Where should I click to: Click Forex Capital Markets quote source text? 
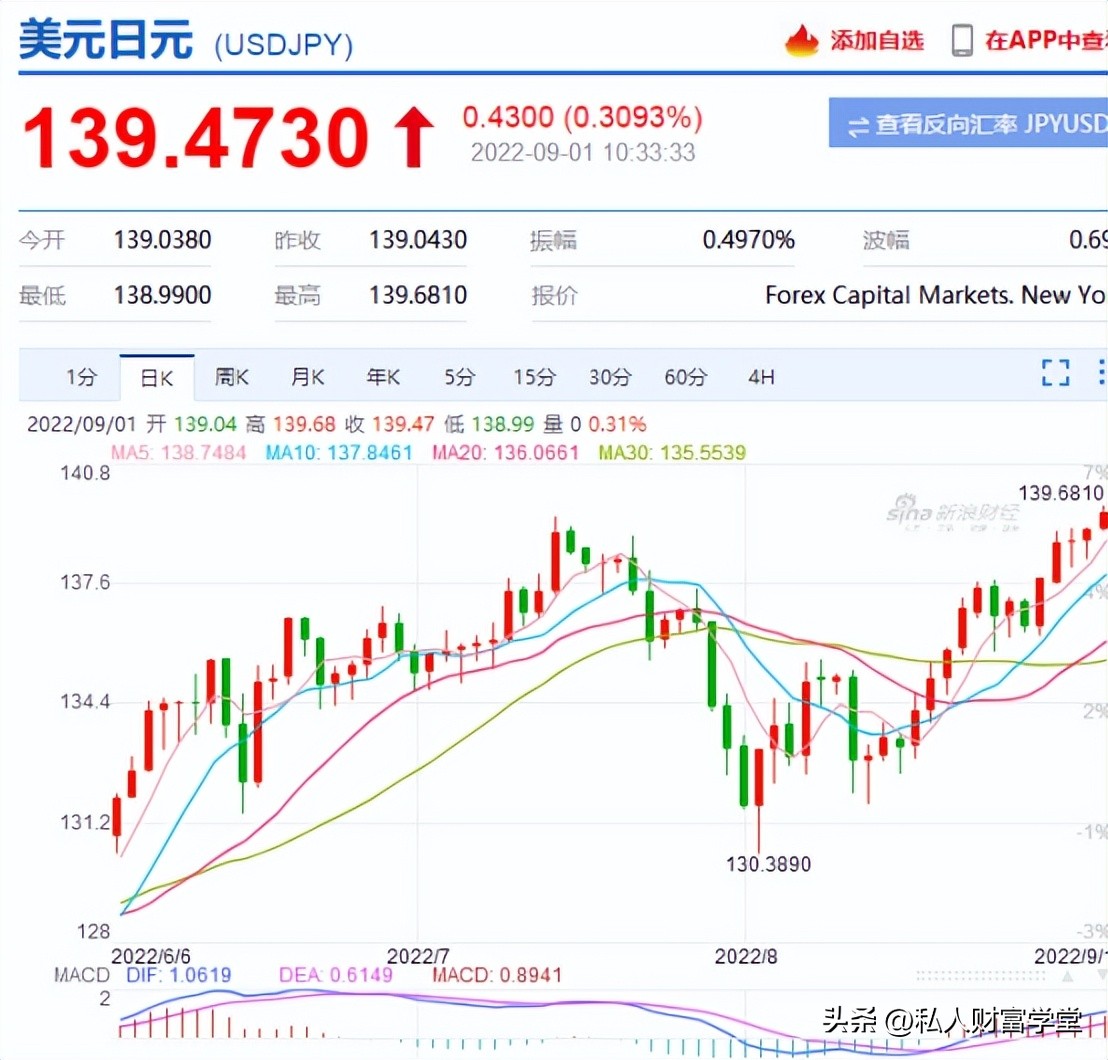pyautogui.click(x=936, y=295)
